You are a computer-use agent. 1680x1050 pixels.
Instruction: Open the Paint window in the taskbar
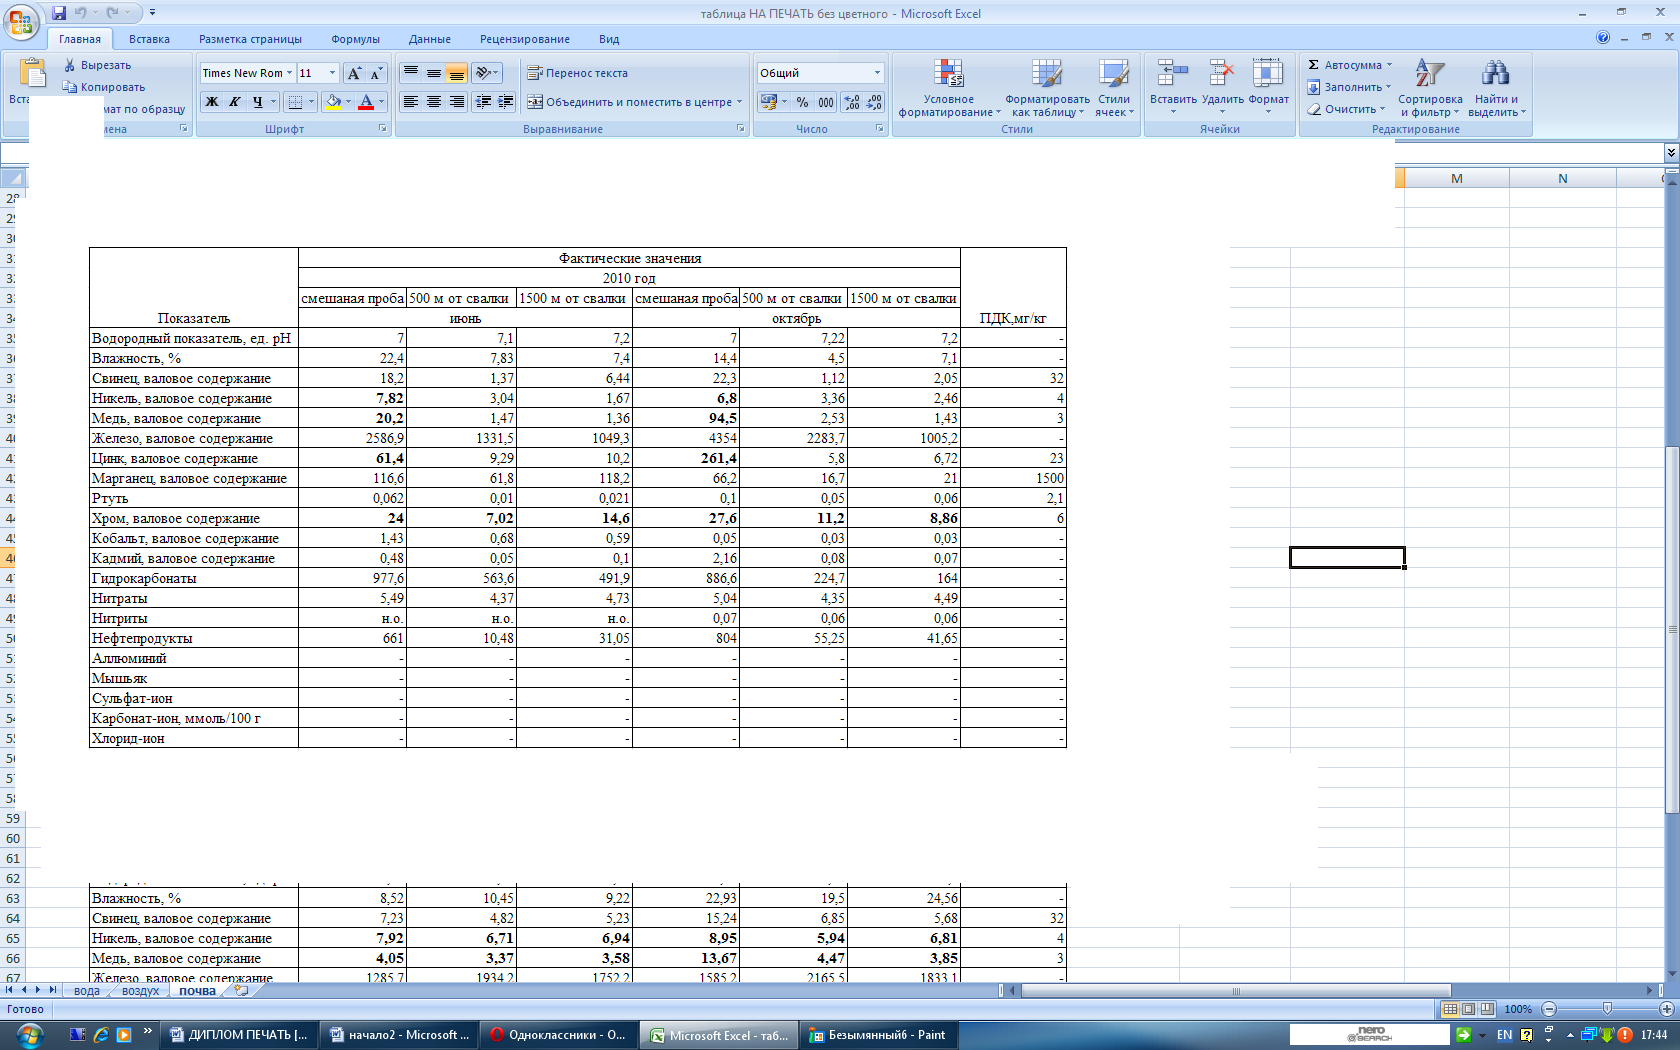coord(878,1035)
